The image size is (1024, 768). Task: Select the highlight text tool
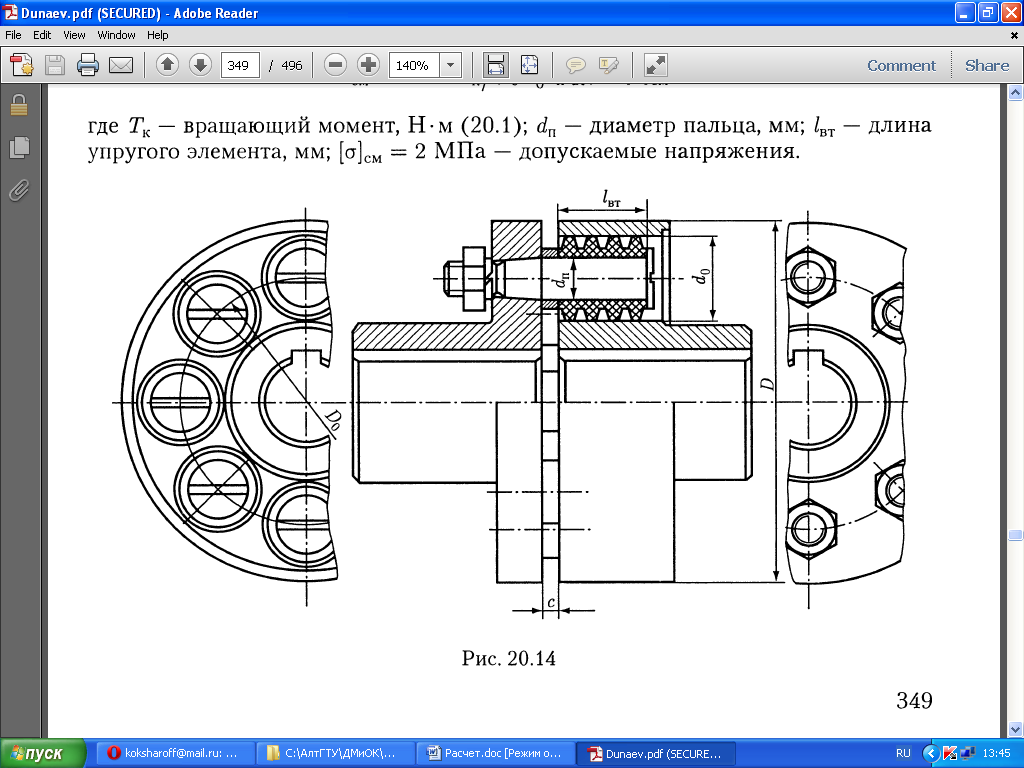[609, 65]
